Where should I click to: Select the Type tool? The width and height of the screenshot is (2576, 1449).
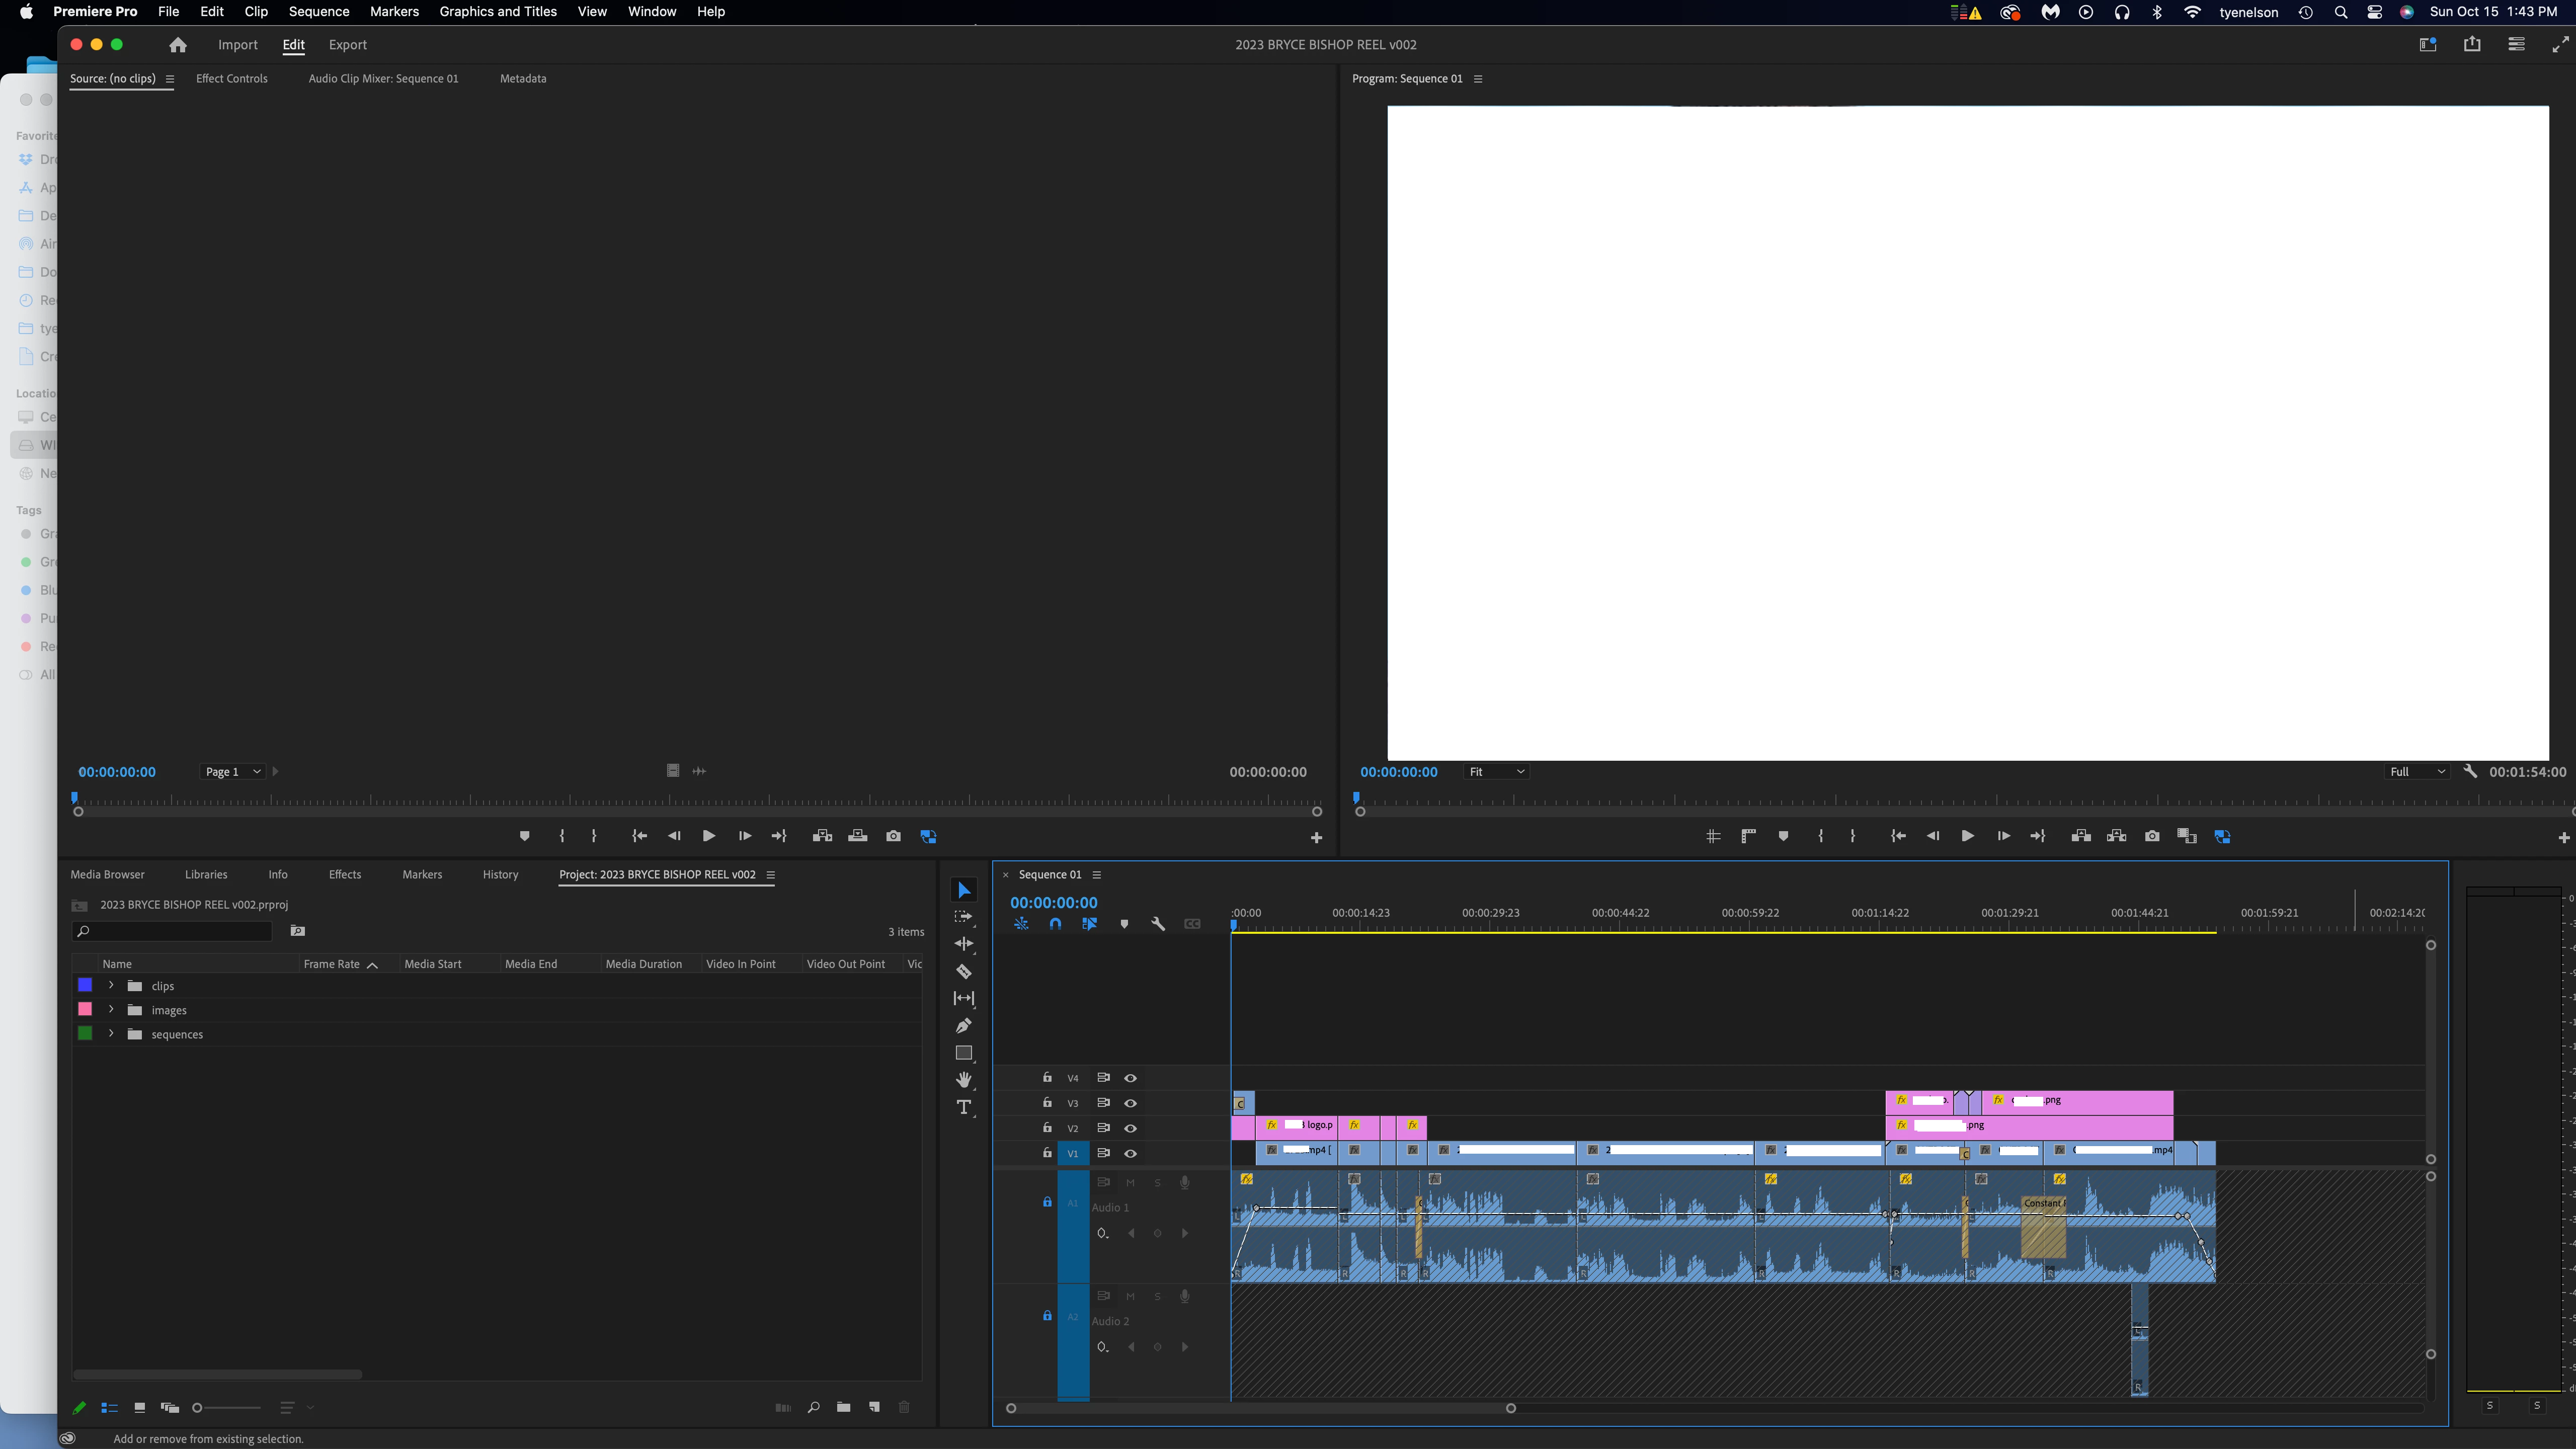tap(963, 1107)
